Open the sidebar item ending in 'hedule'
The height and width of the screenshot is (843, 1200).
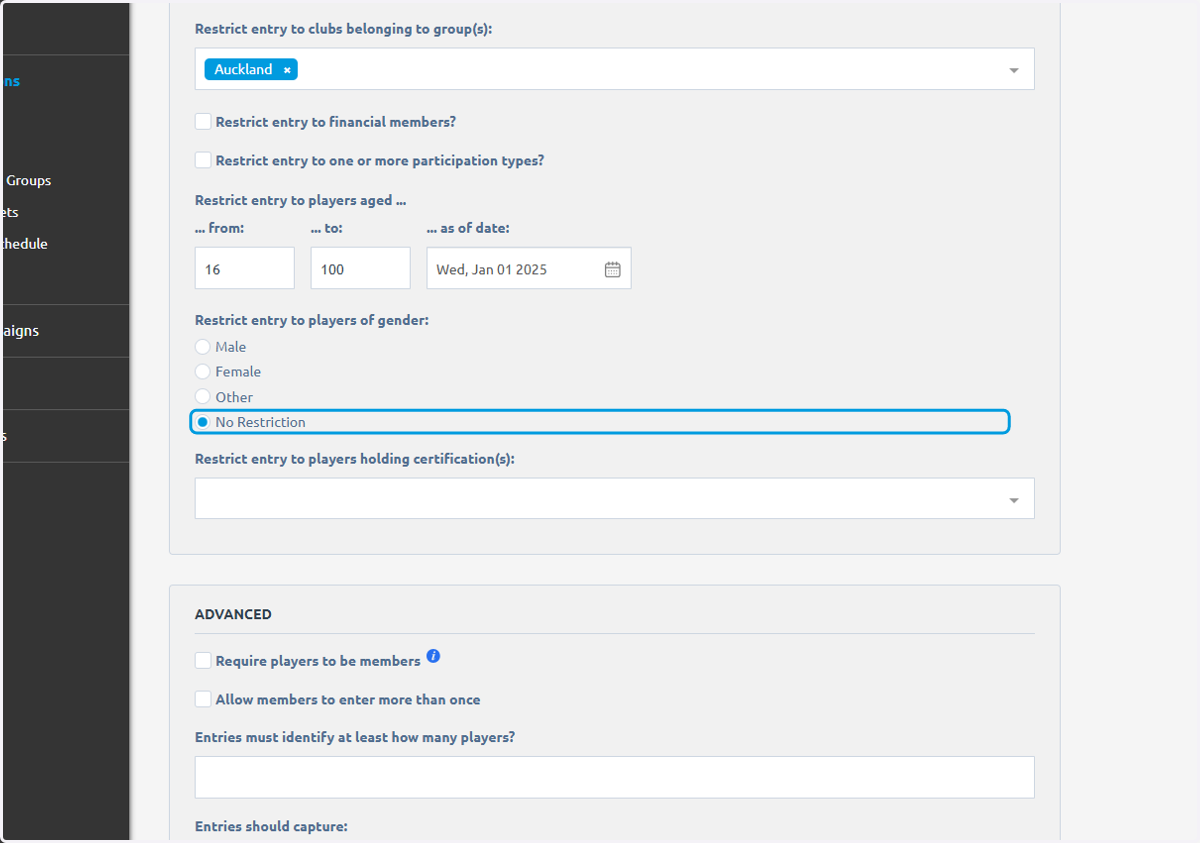coord(24,244)
